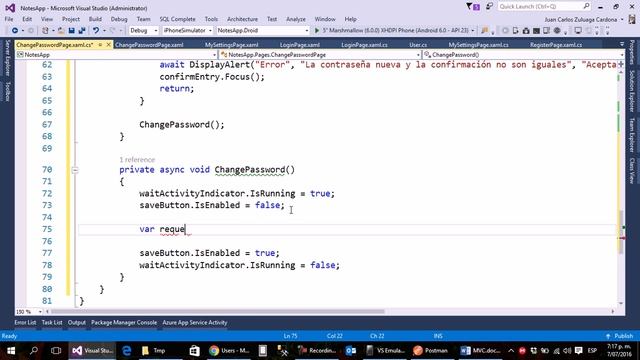Click the 1 reference CodeLens link

[137, 160]
